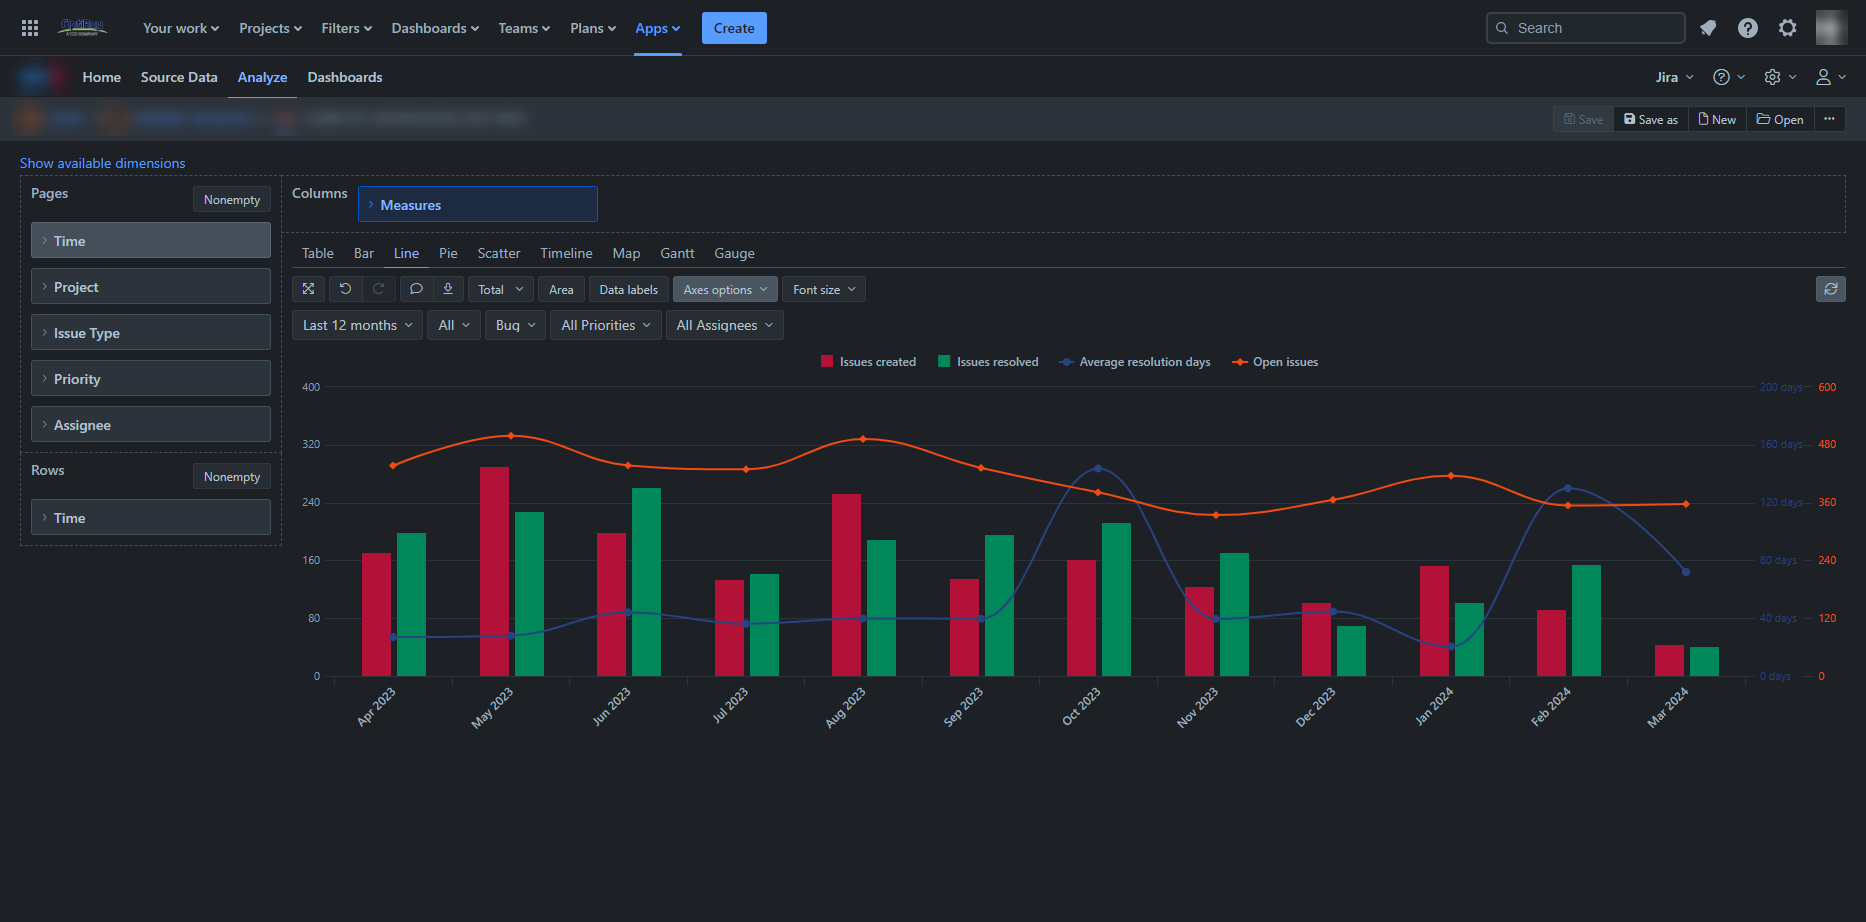Open the Source Data tab
This screenshot has width=1866, height=922.
click(179, 77)
